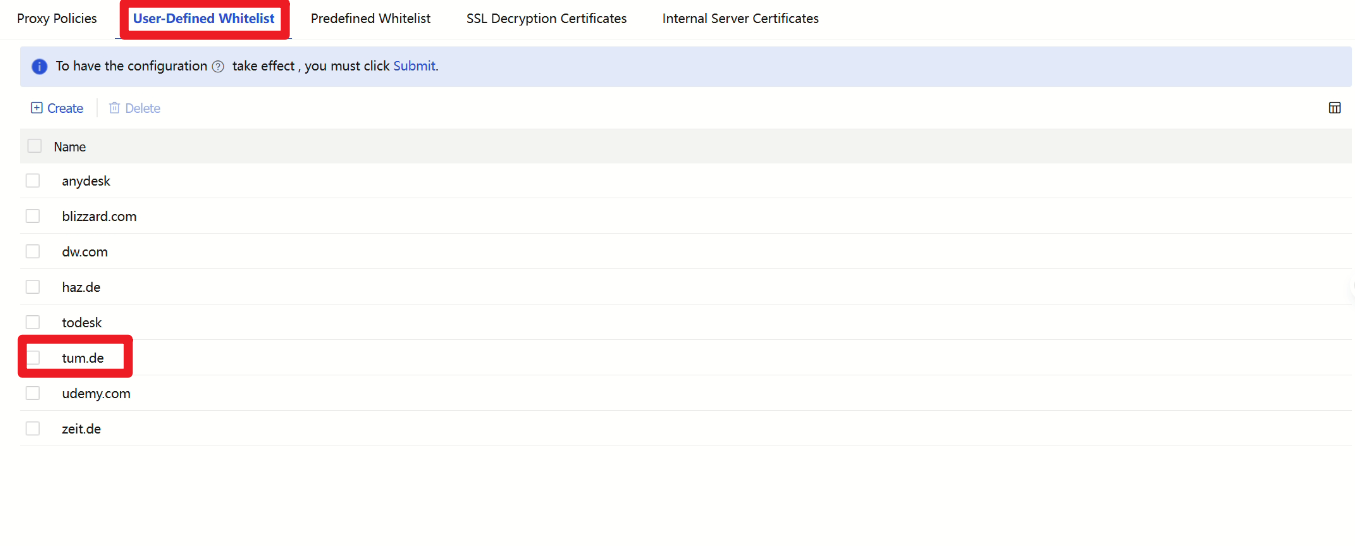The height and width of the screenshot is (546, 1355).
Task: Open the Proxy Policies tab
Action: (x=57, y=19)
